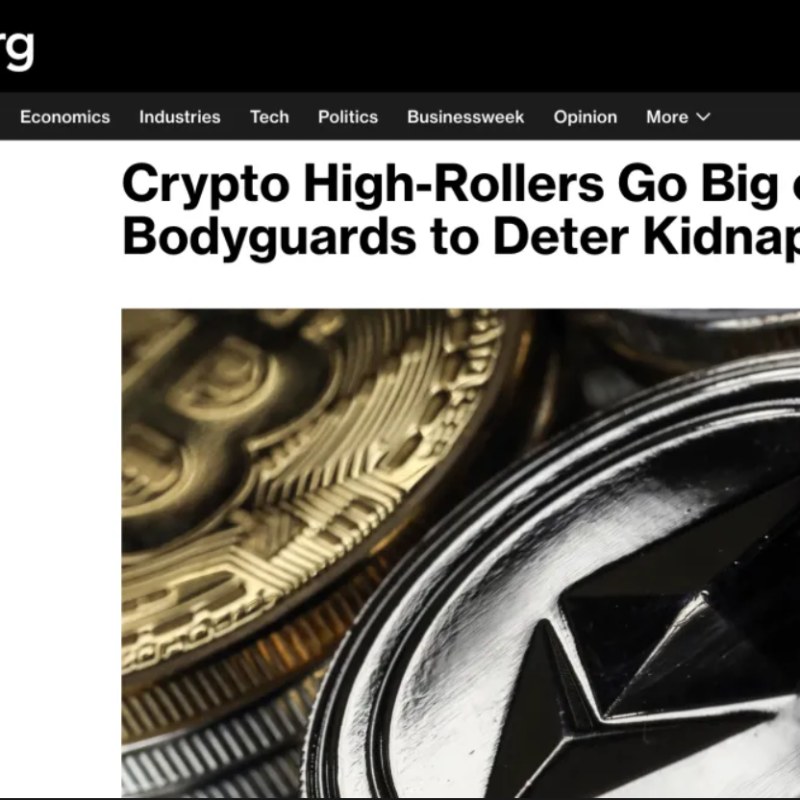Open the article's hero image
The width and height of the screenshot is (800, 800).
coord(461,553)
